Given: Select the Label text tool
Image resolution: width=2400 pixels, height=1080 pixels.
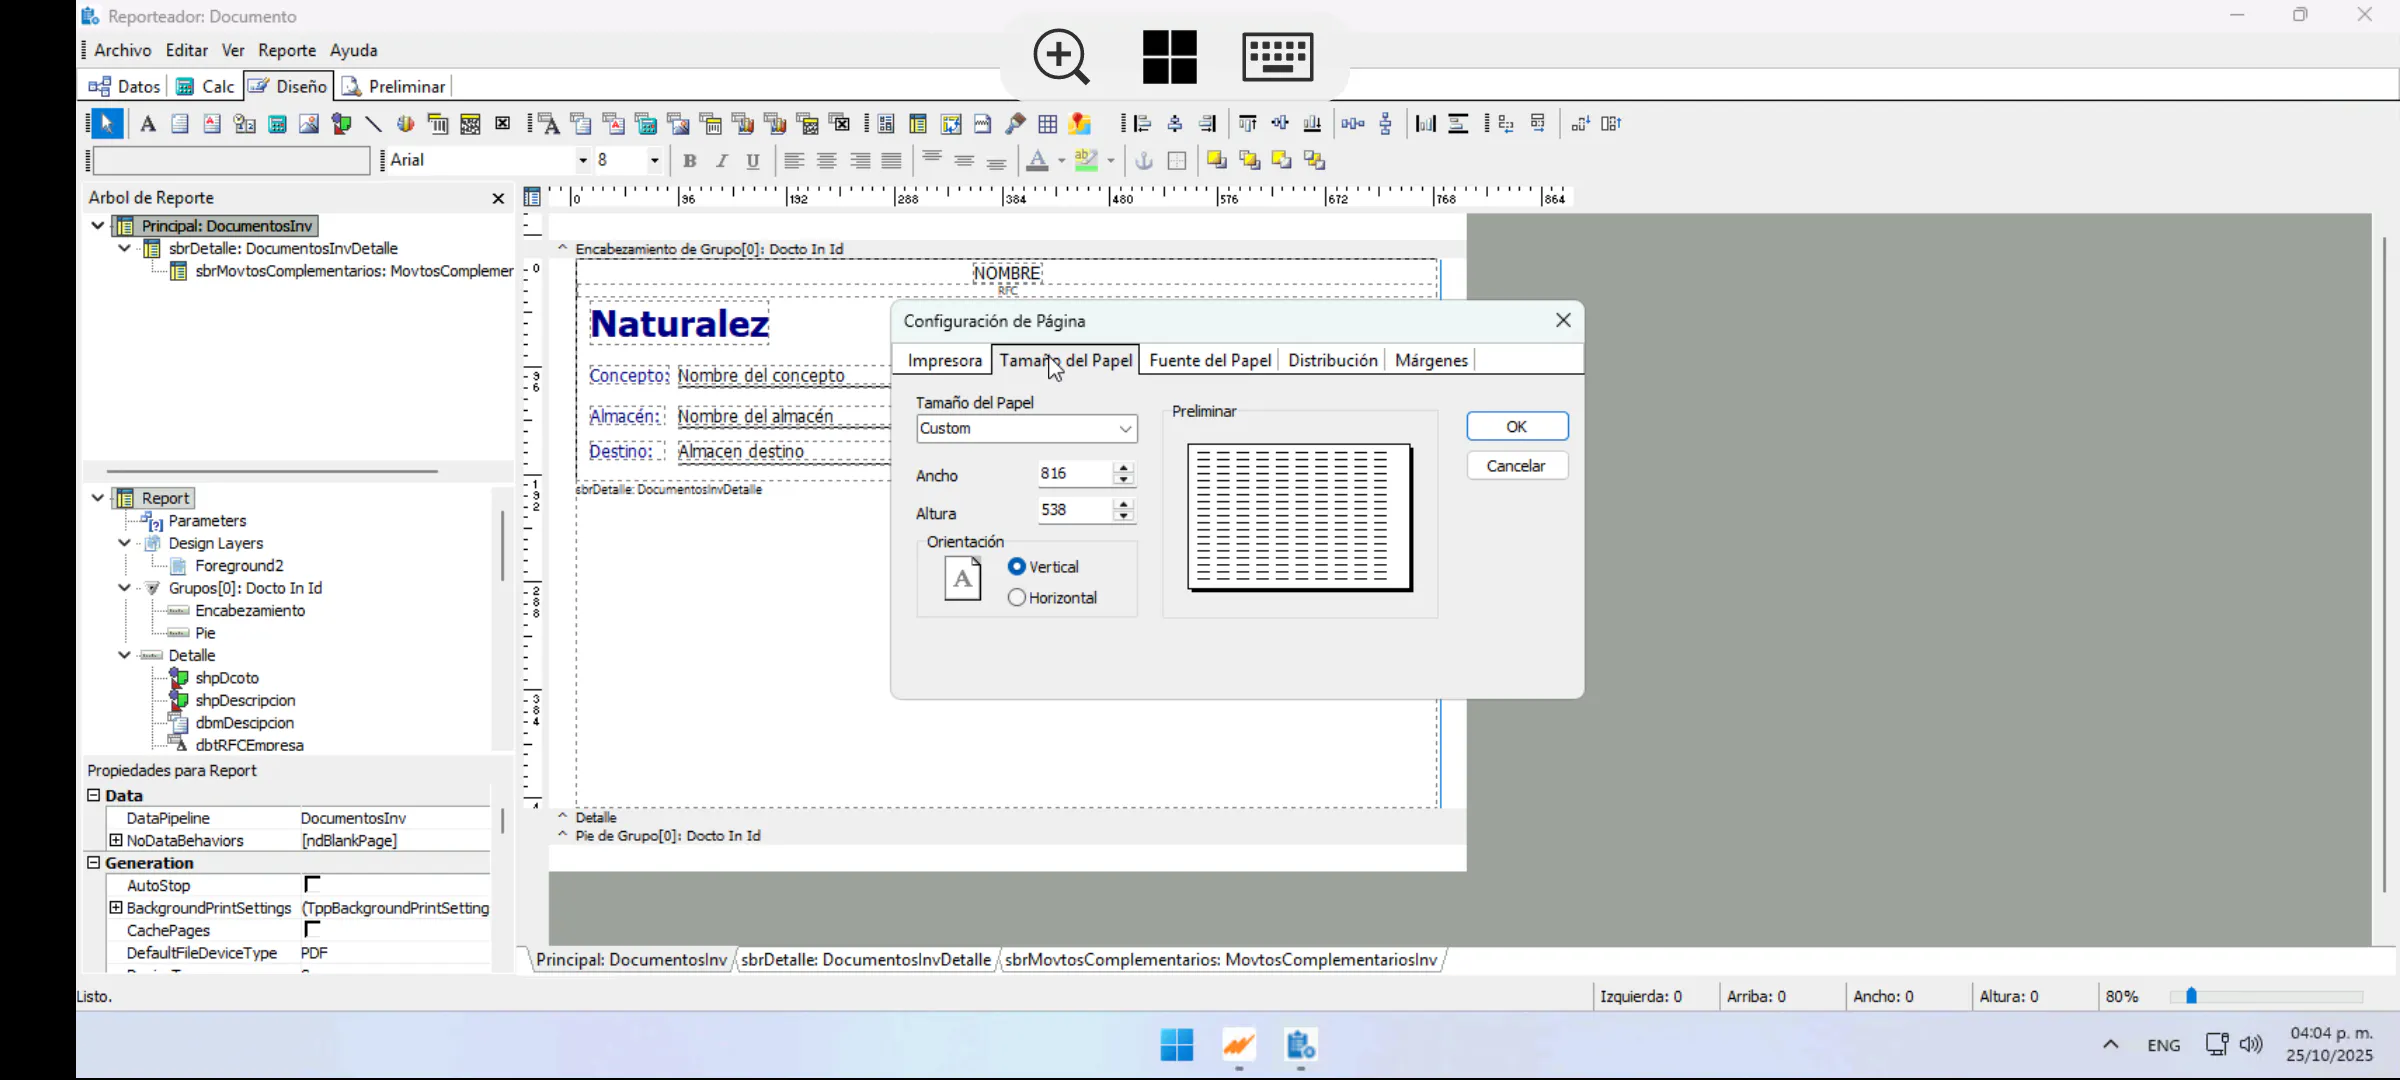Looking at the screenshot, I should [148, 124].
